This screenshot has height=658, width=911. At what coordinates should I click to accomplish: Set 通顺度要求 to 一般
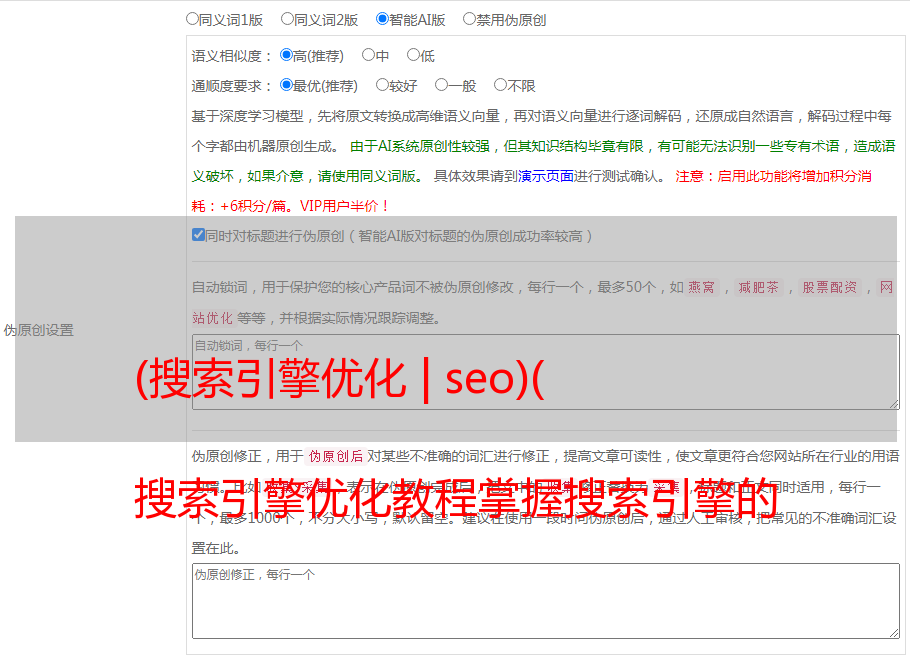pyautogui.click(x=442, y=85)
